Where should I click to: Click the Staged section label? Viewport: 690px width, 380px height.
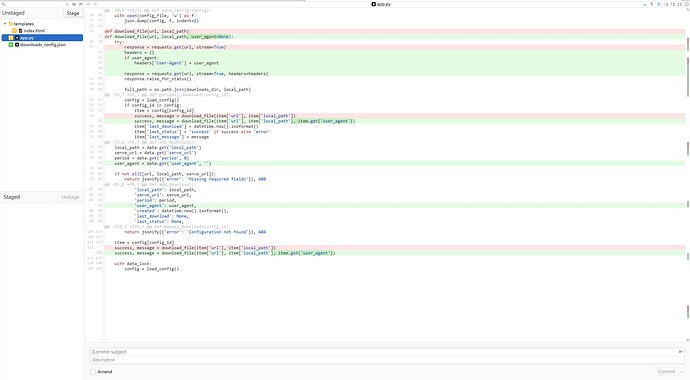[12, 197]
